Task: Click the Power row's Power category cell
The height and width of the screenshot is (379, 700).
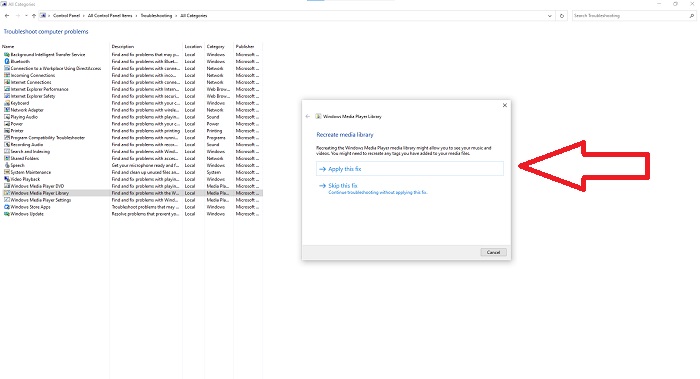Action: pyautogui.click(x=213, y=124)
